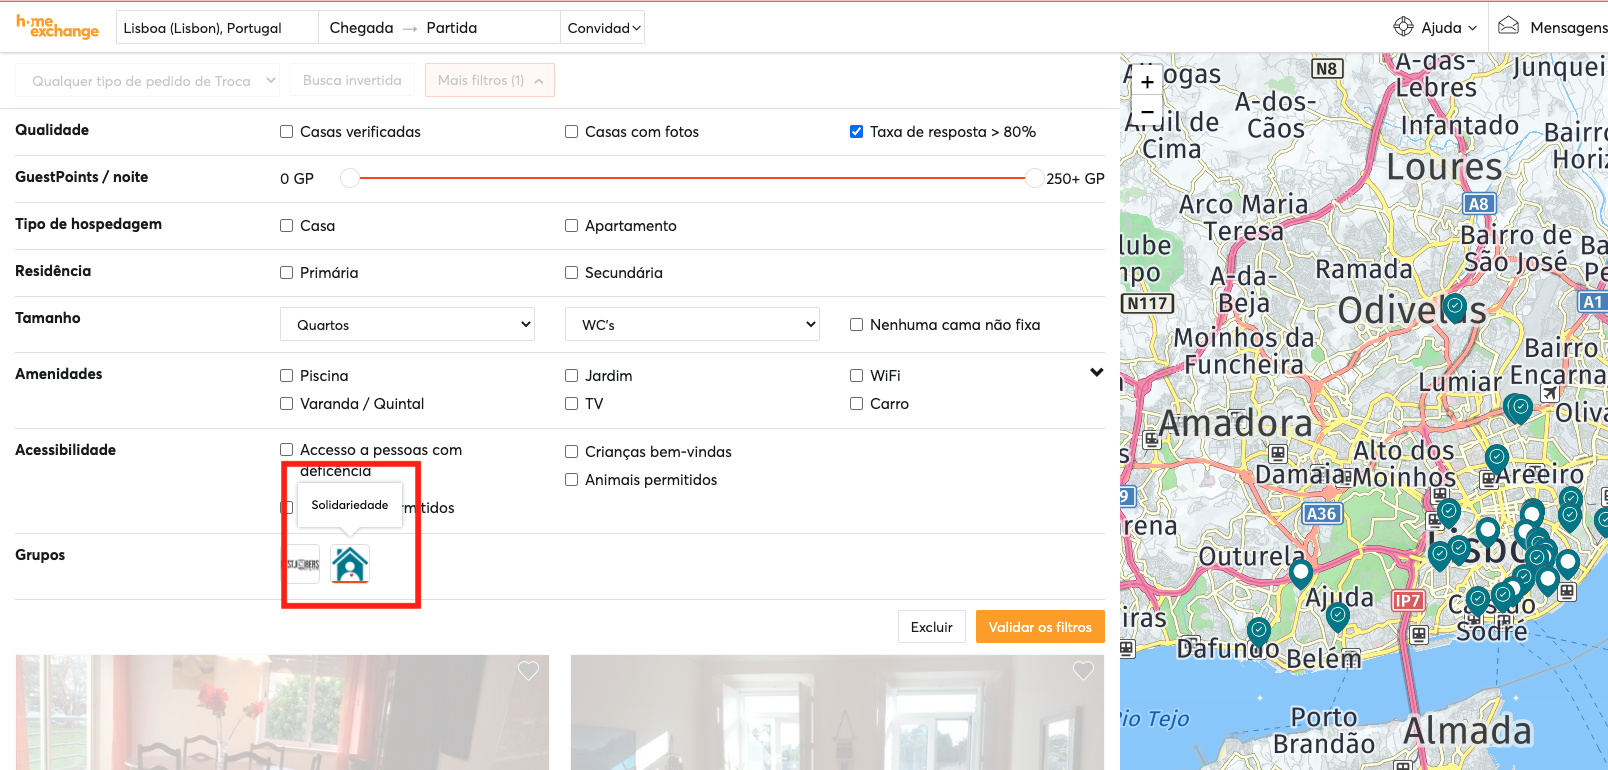
Task: Click the map pin near Areeiro
Action: tap(1496, 459)
